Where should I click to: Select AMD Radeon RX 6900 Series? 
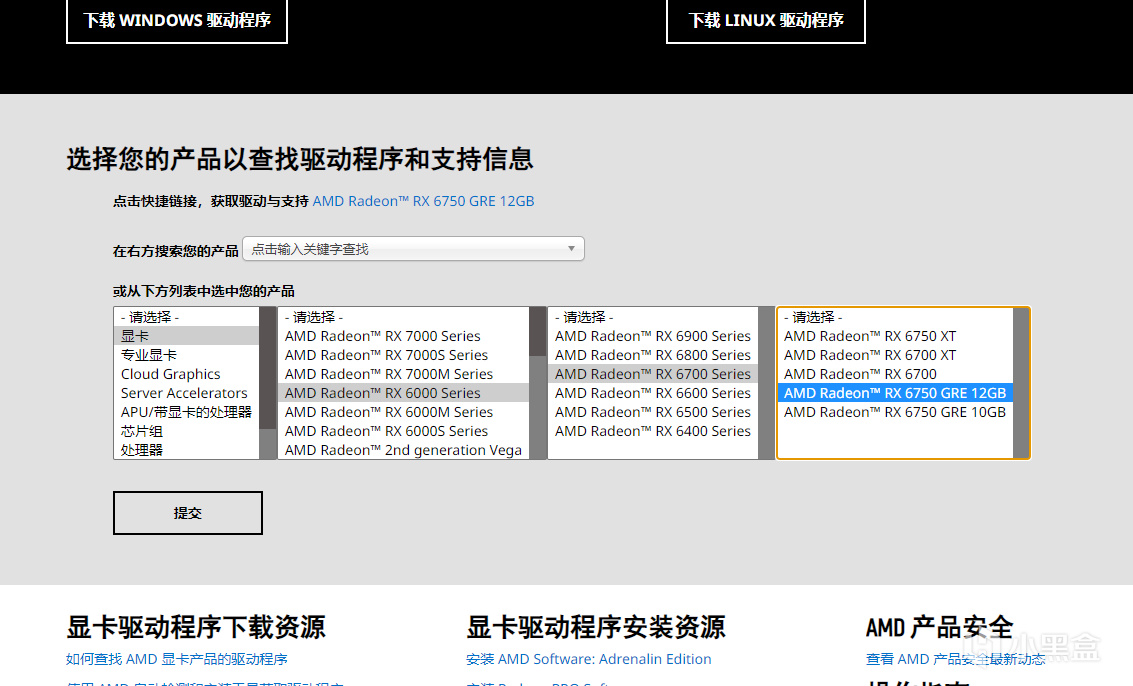(x=653, y=336)
